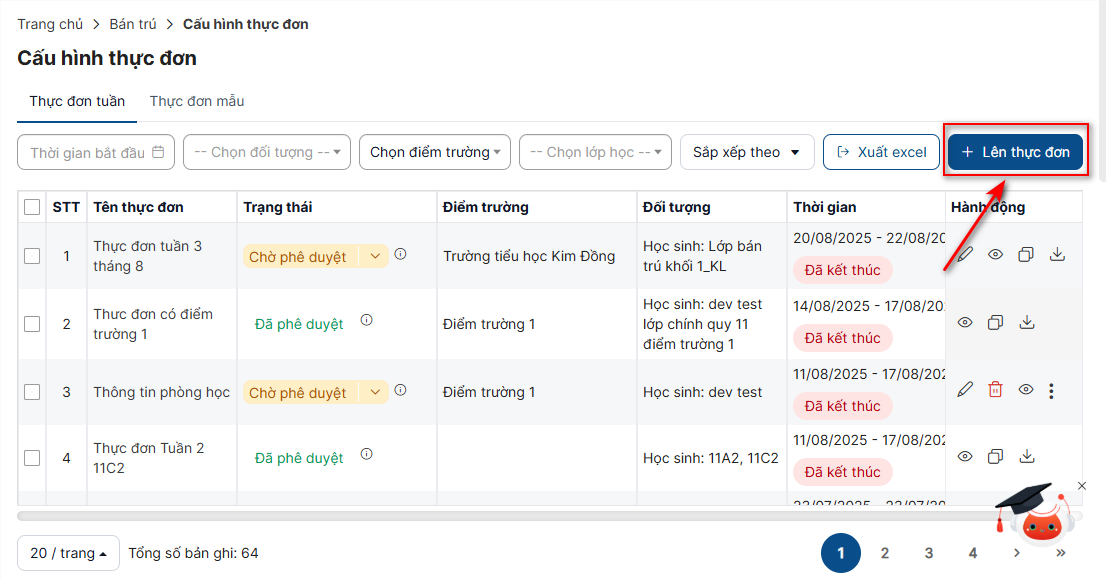1106x580 pixels.
Task: Tick the select-all checkbox in table header
Action: click(32, 207)
